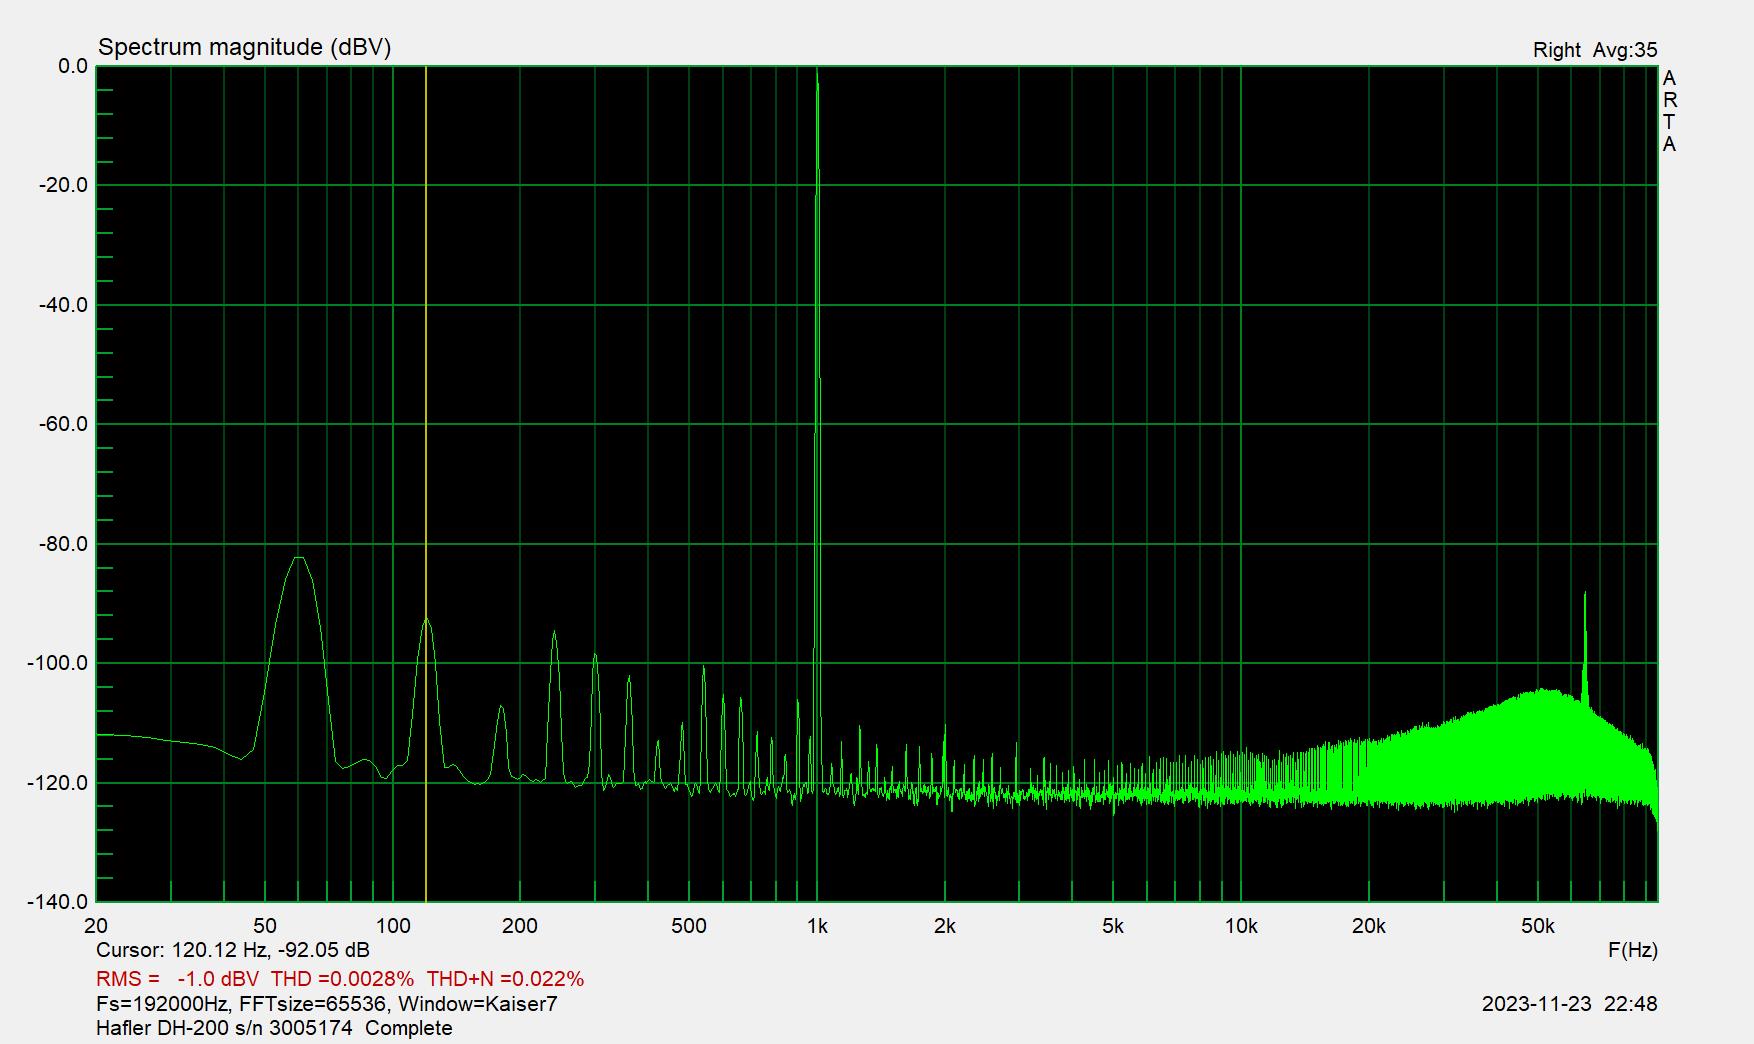
Task: Click the vertical 'ARTA' label
Action: (x=1669, y=111)
